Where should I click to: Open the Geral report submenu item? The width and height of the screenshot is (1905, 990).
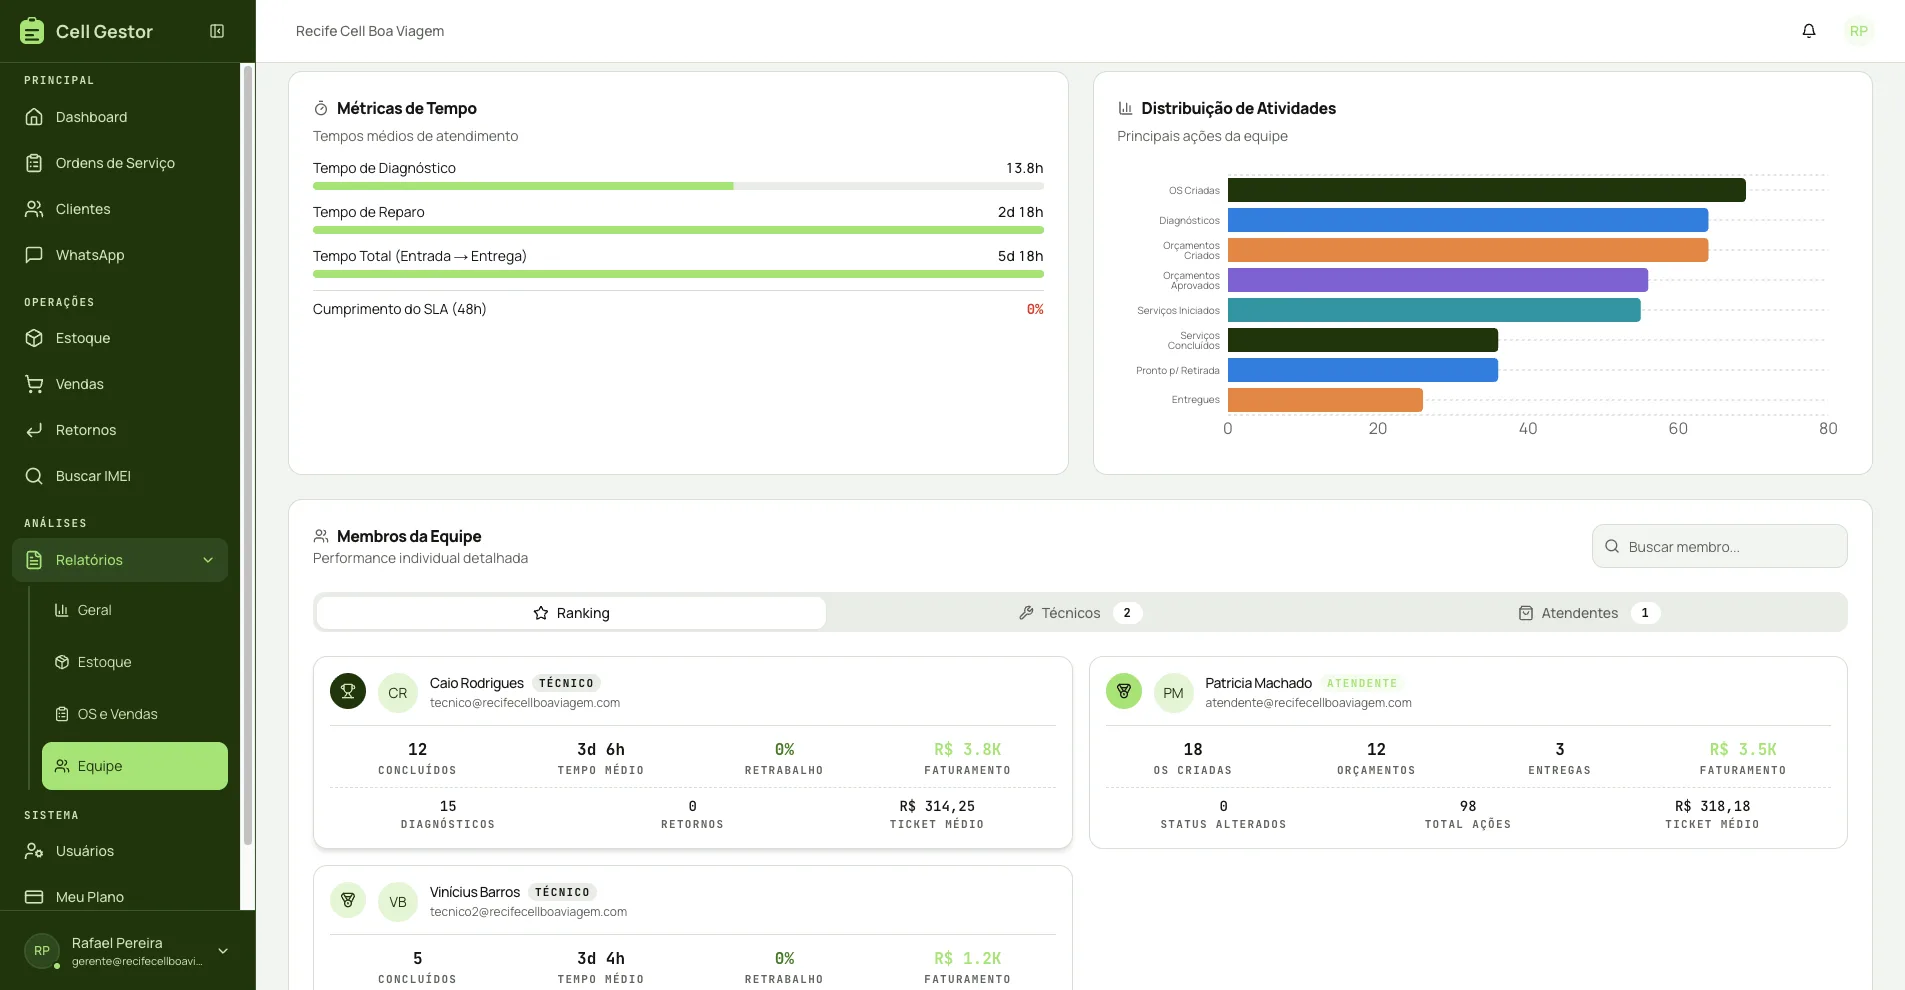135,610
